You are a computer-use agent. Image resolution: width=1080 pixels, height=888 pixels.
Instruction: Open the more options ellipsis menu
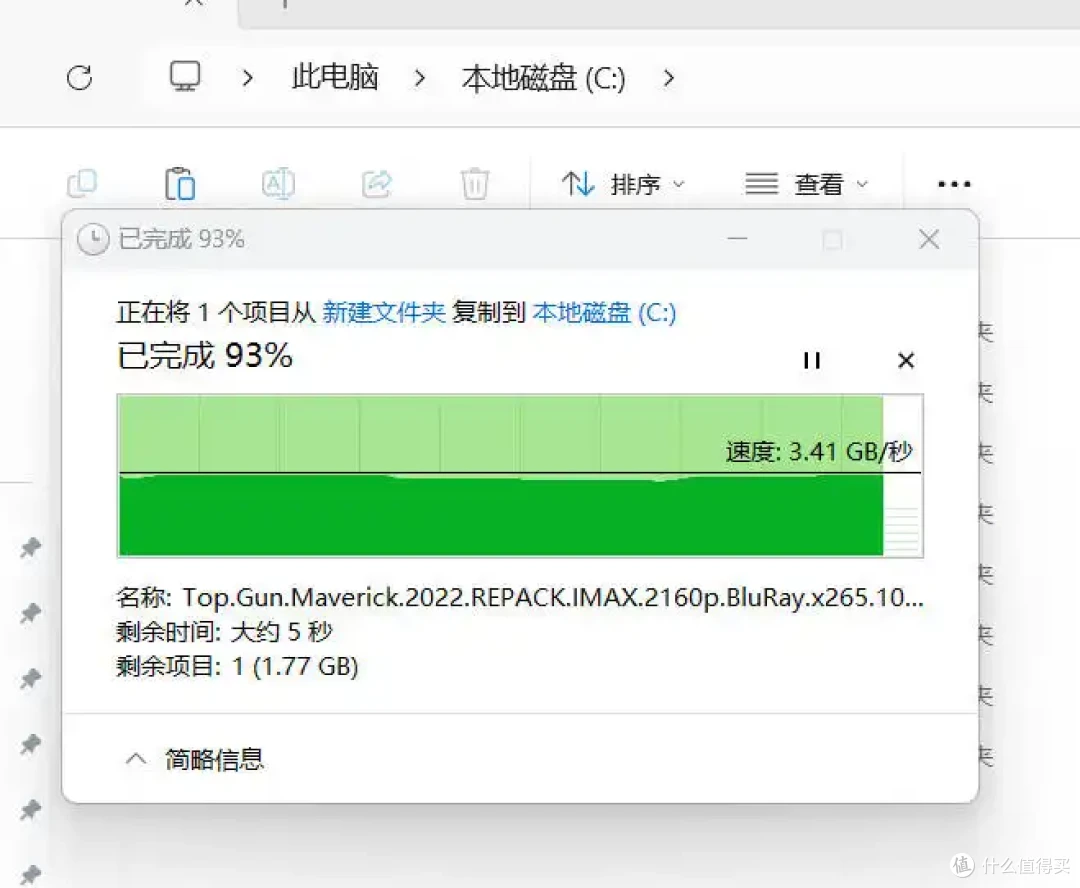(954, 184)
